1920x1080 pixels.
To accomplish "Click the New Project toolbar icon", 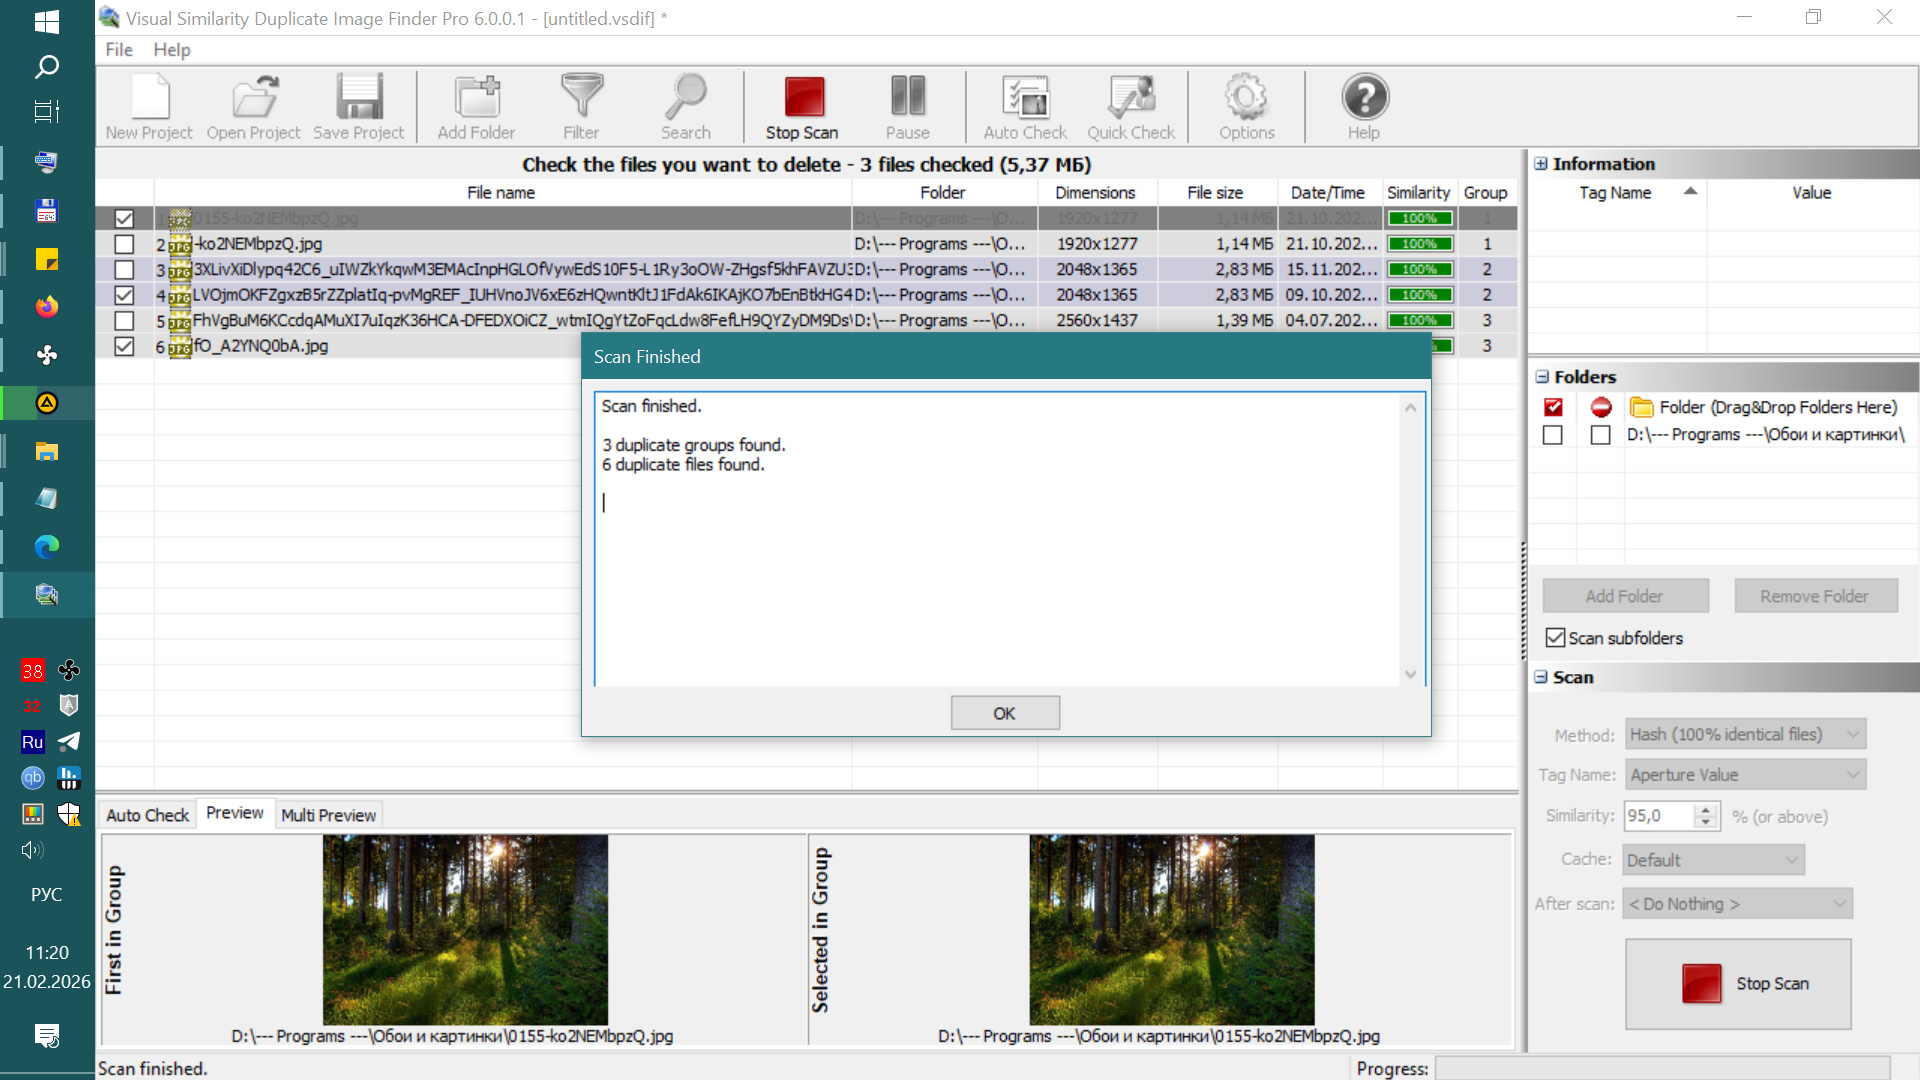I will pyautogui.click(x=149, y=107).
